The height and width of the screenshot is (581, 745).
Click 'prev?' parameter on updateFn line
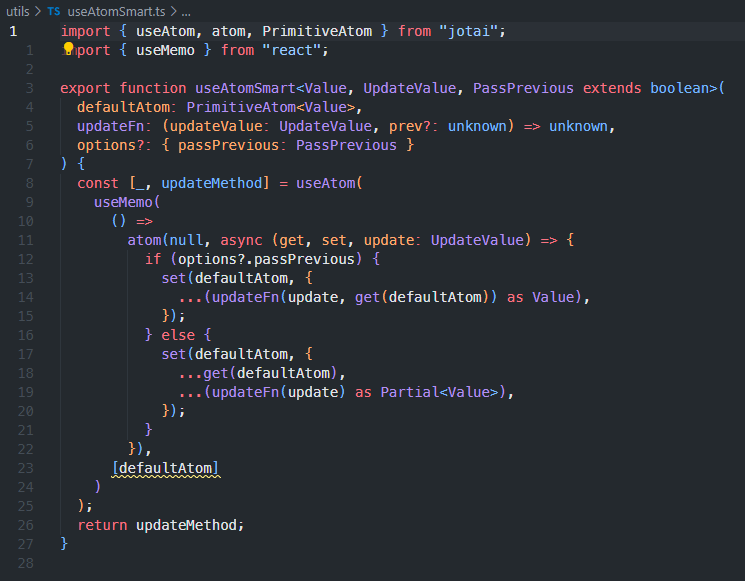click(410, 126)
